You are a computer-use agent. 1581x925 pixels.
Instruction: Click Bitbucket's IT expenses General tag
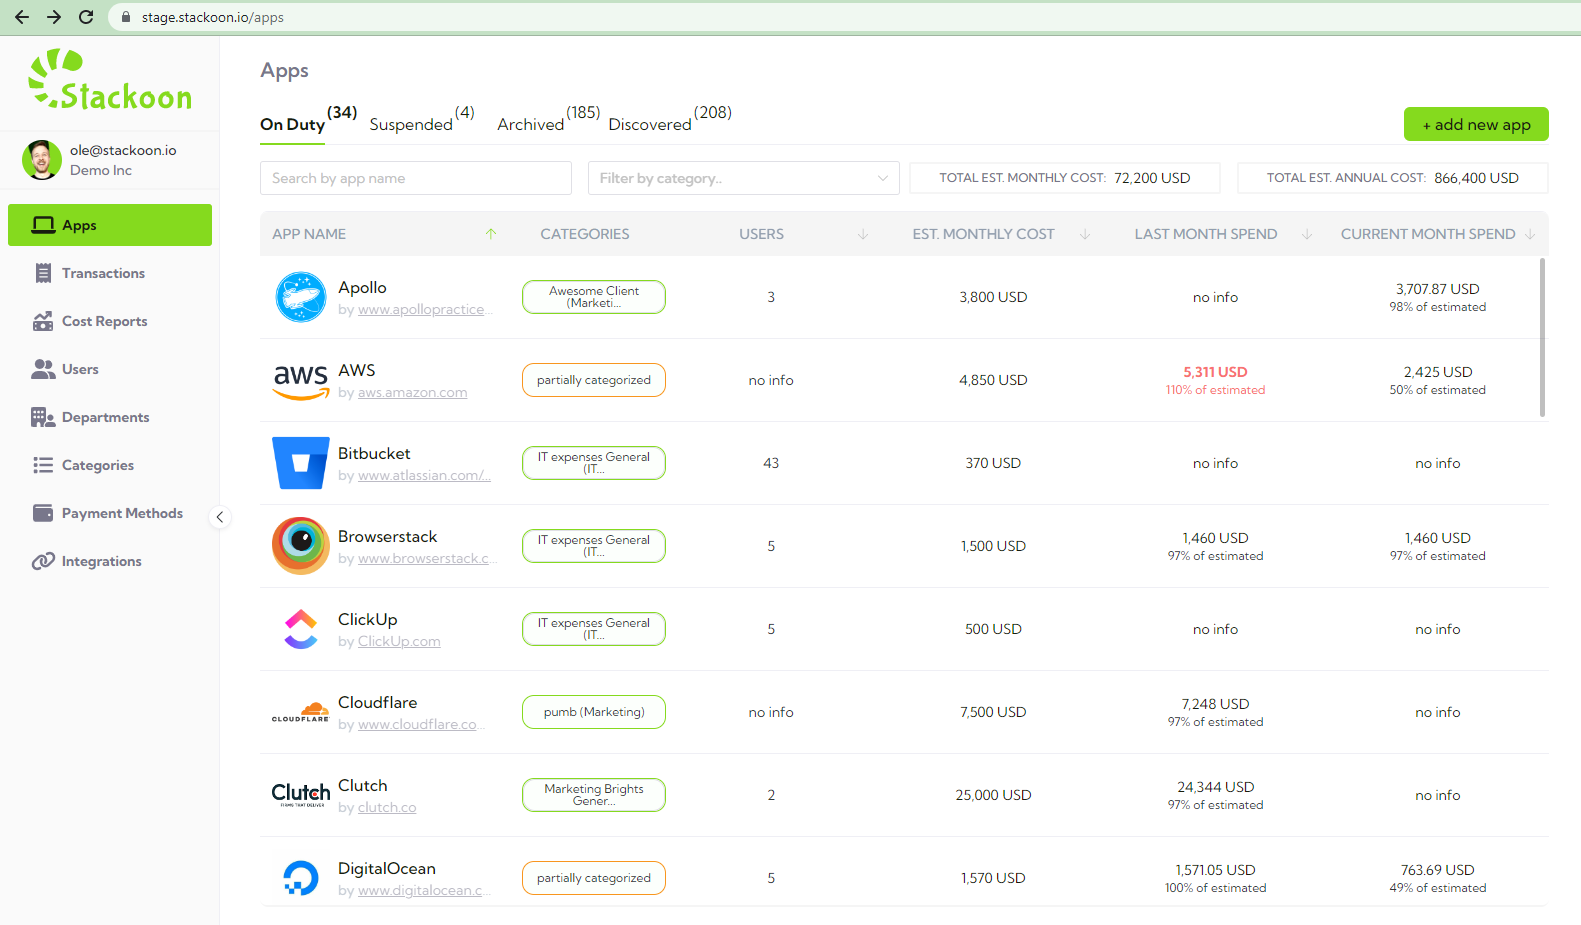[594, 463]
